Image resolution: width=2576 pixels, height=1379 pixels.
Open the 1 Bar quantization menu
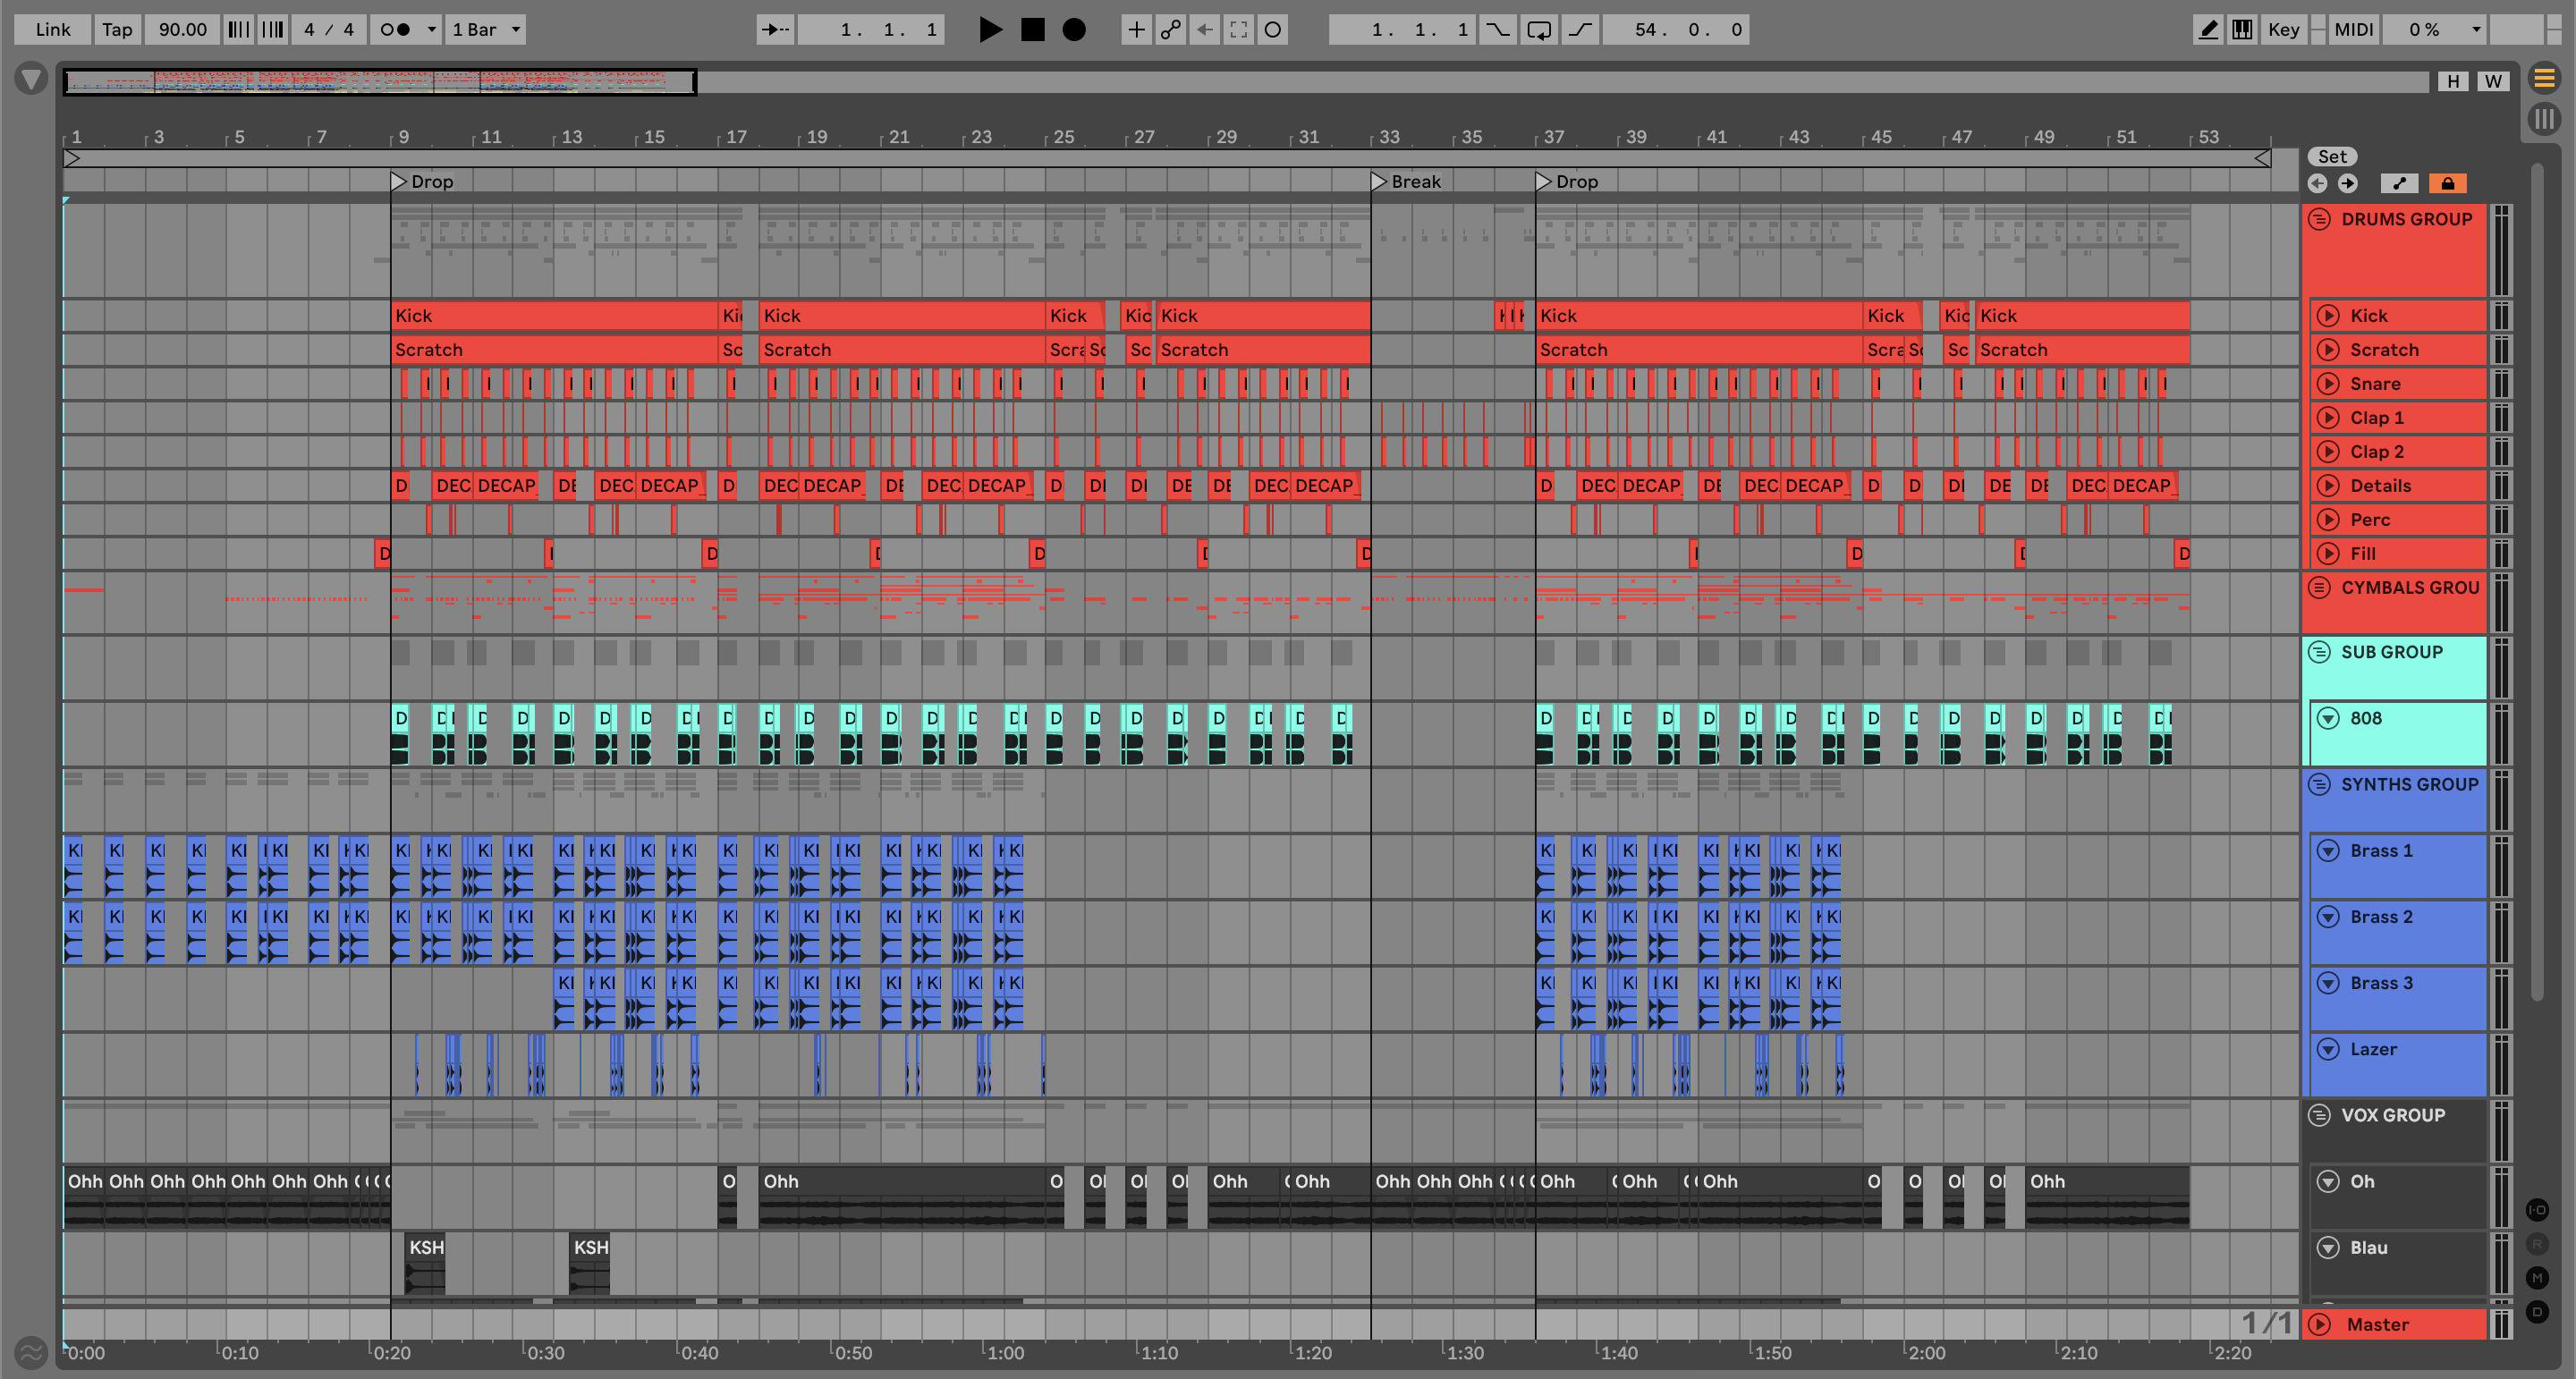(x=486, y=30)
